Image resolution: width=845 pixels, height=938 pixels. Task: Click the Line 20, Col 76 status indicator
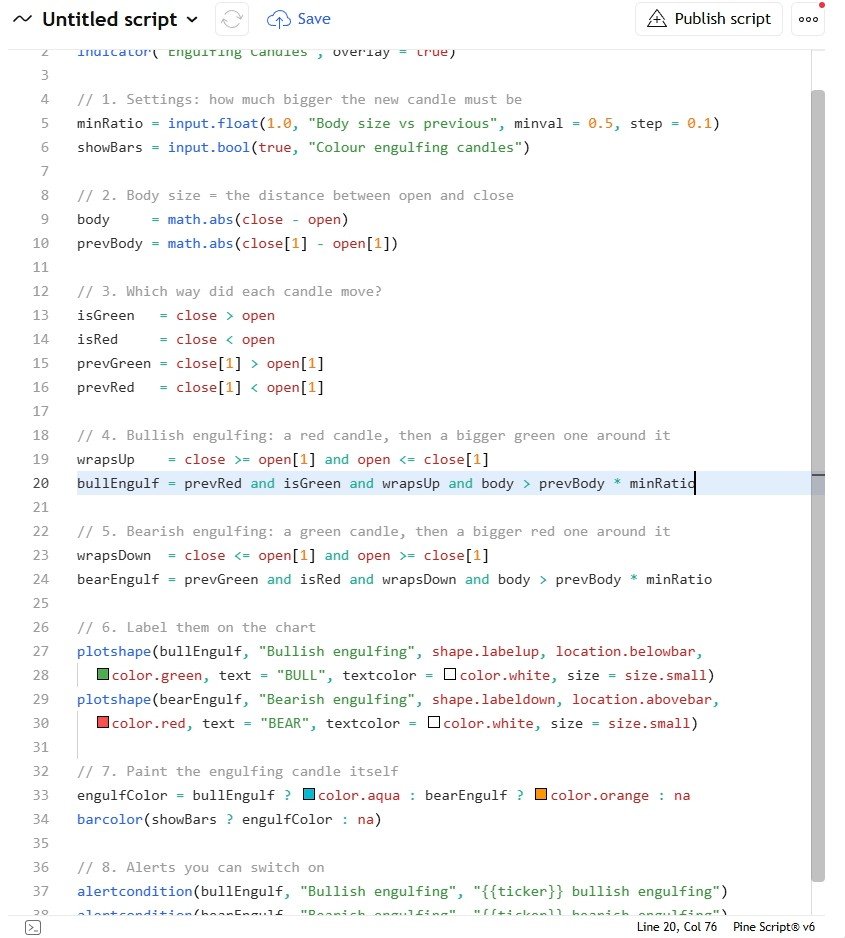click(676, 927)
